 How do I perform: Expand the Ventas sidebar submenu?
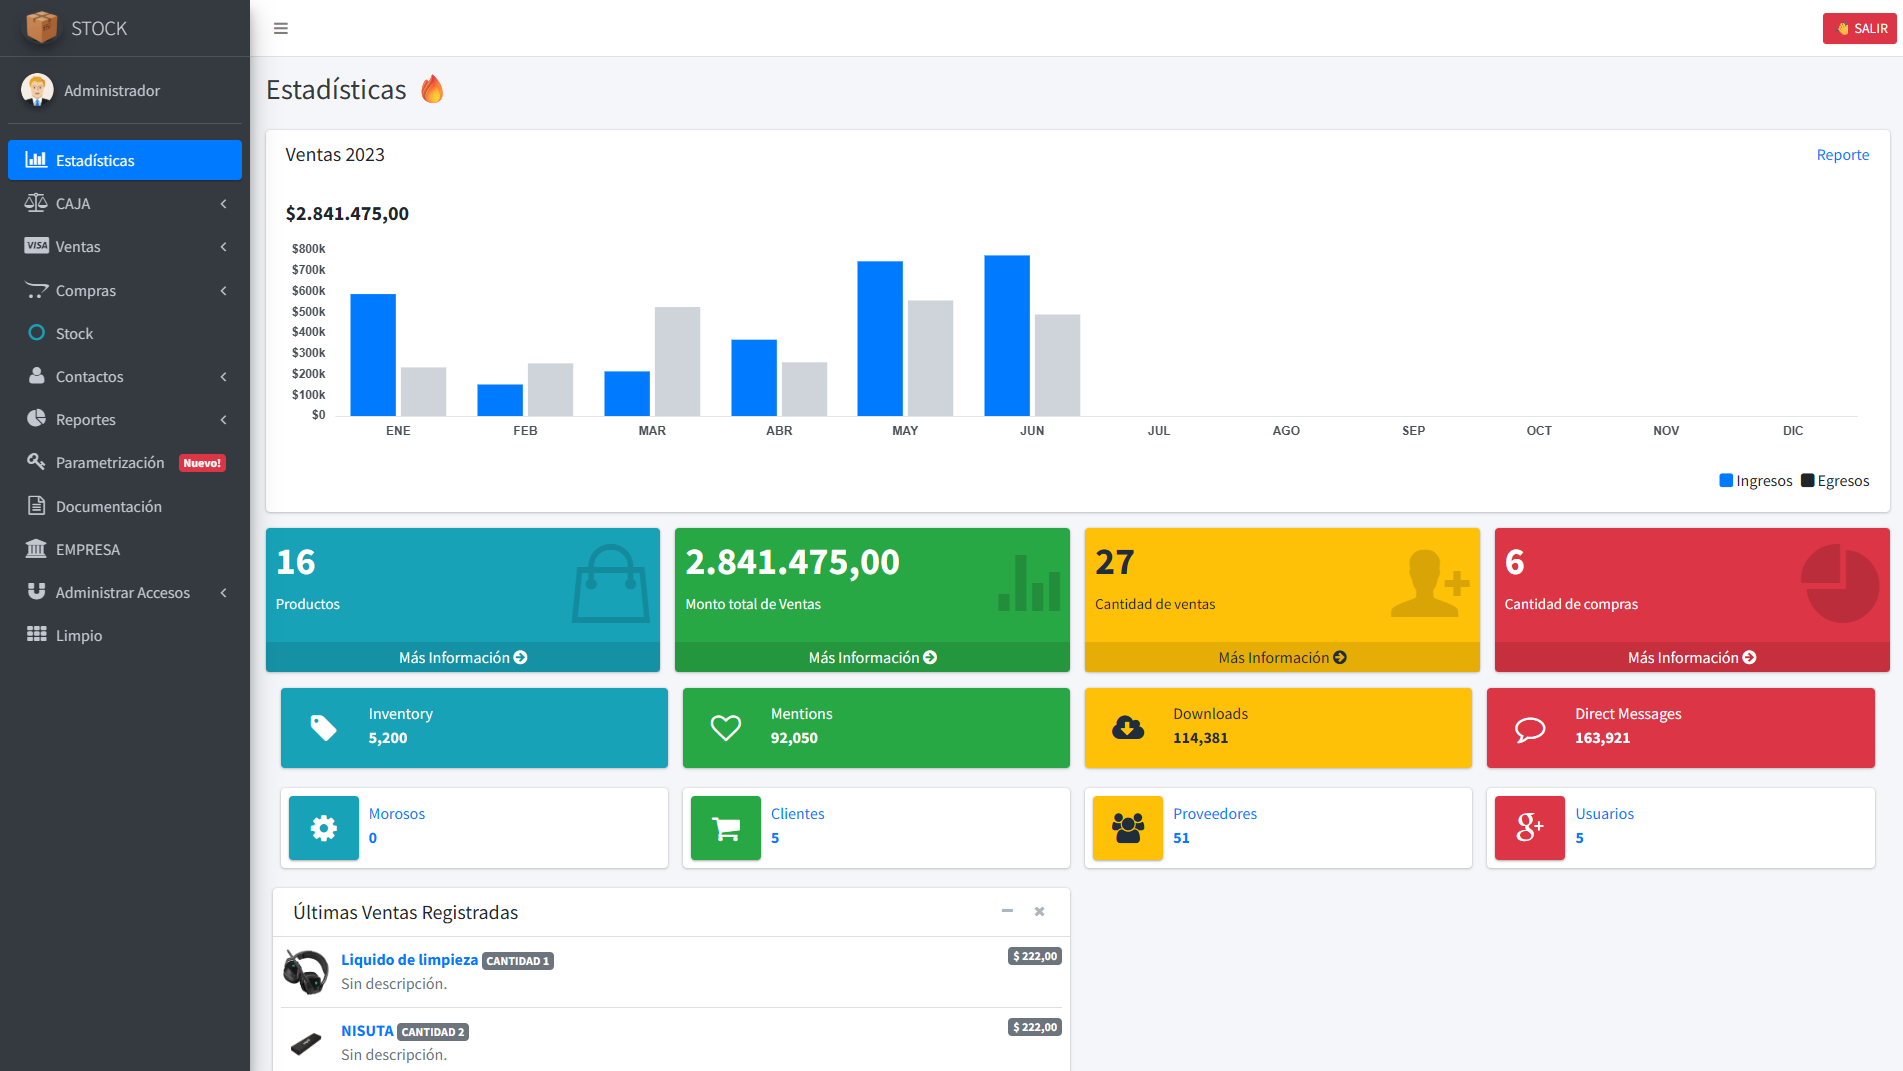(x=125, y=247)
